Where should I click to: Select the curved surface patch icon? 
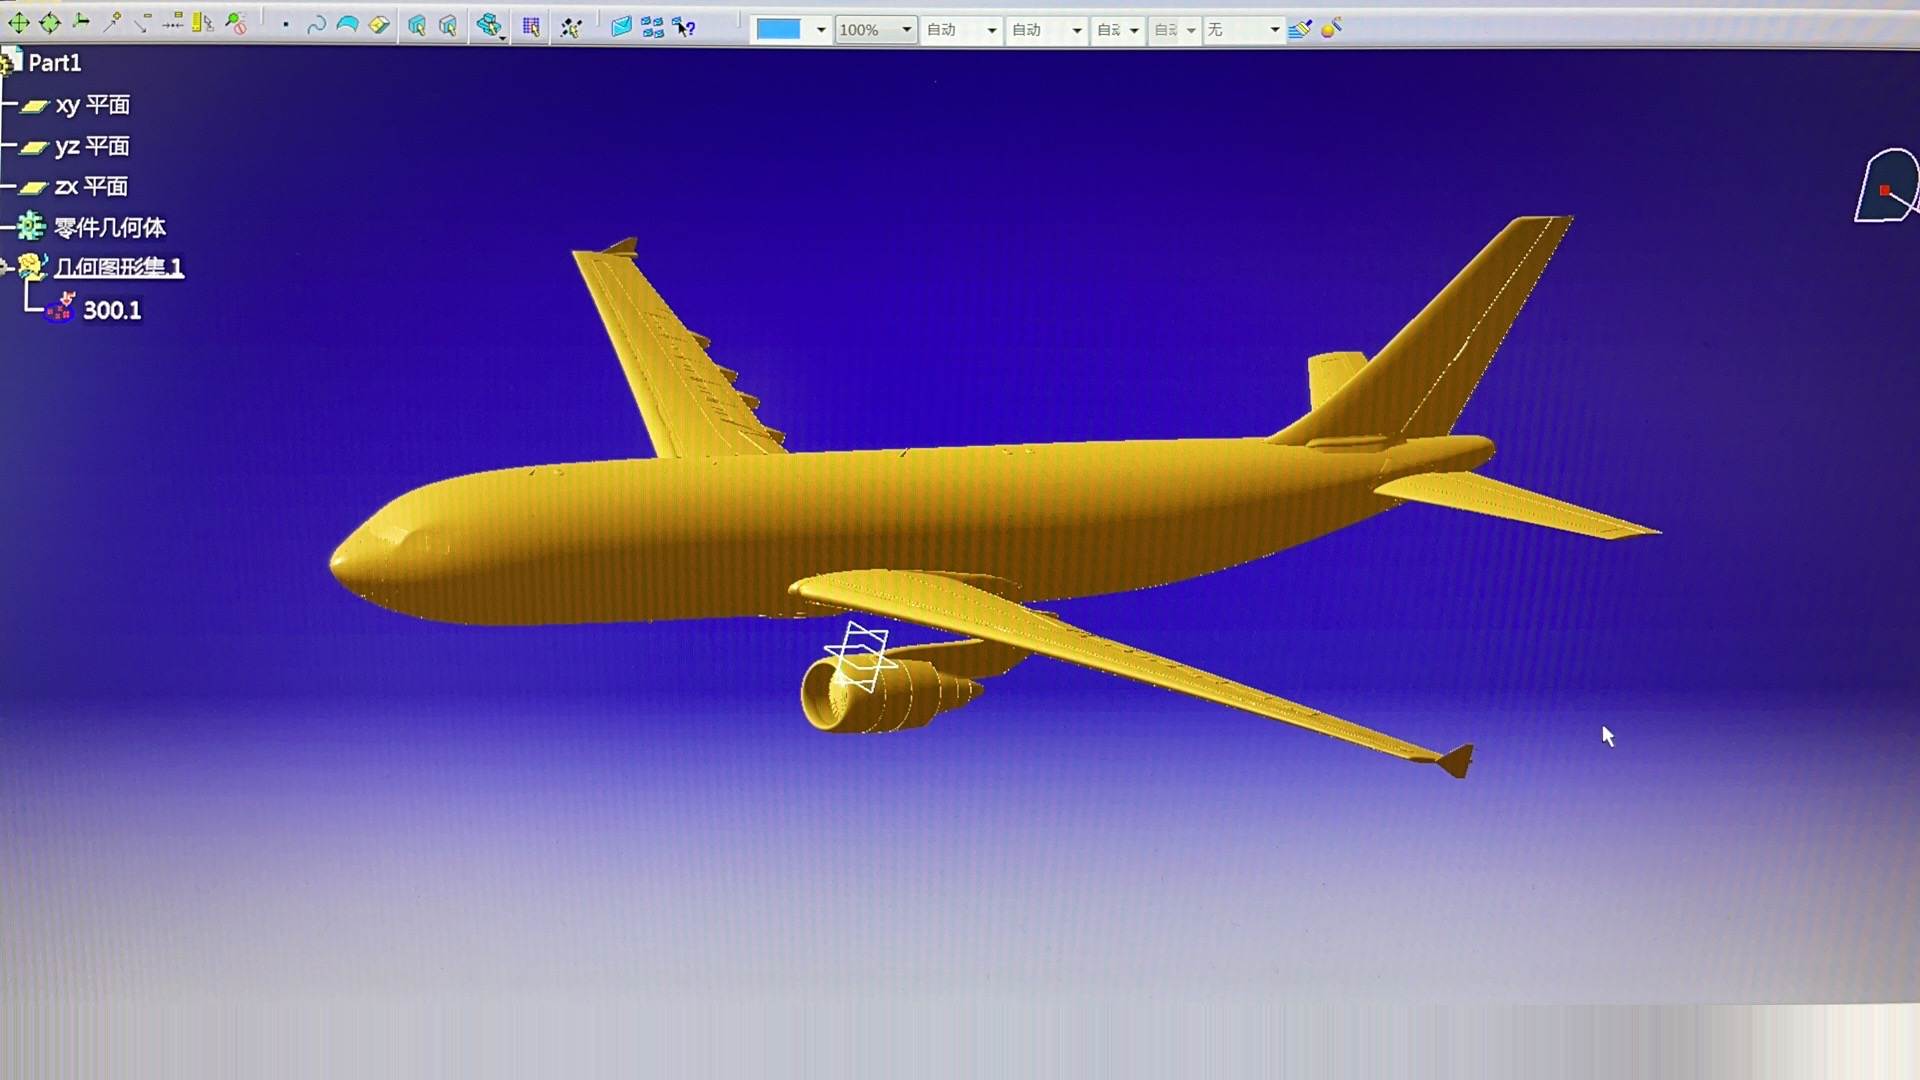point(347,25)
